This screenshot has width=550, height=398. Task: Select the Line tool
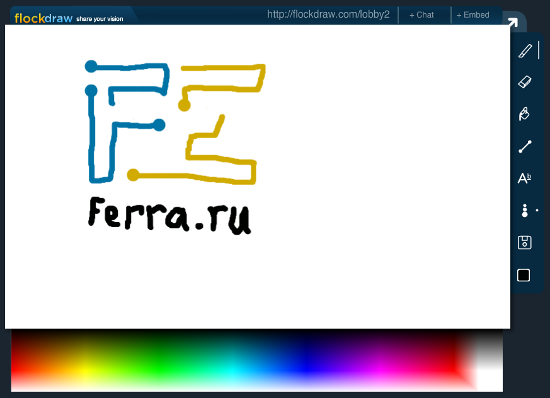pyautogui.click(x=525, y=147)
